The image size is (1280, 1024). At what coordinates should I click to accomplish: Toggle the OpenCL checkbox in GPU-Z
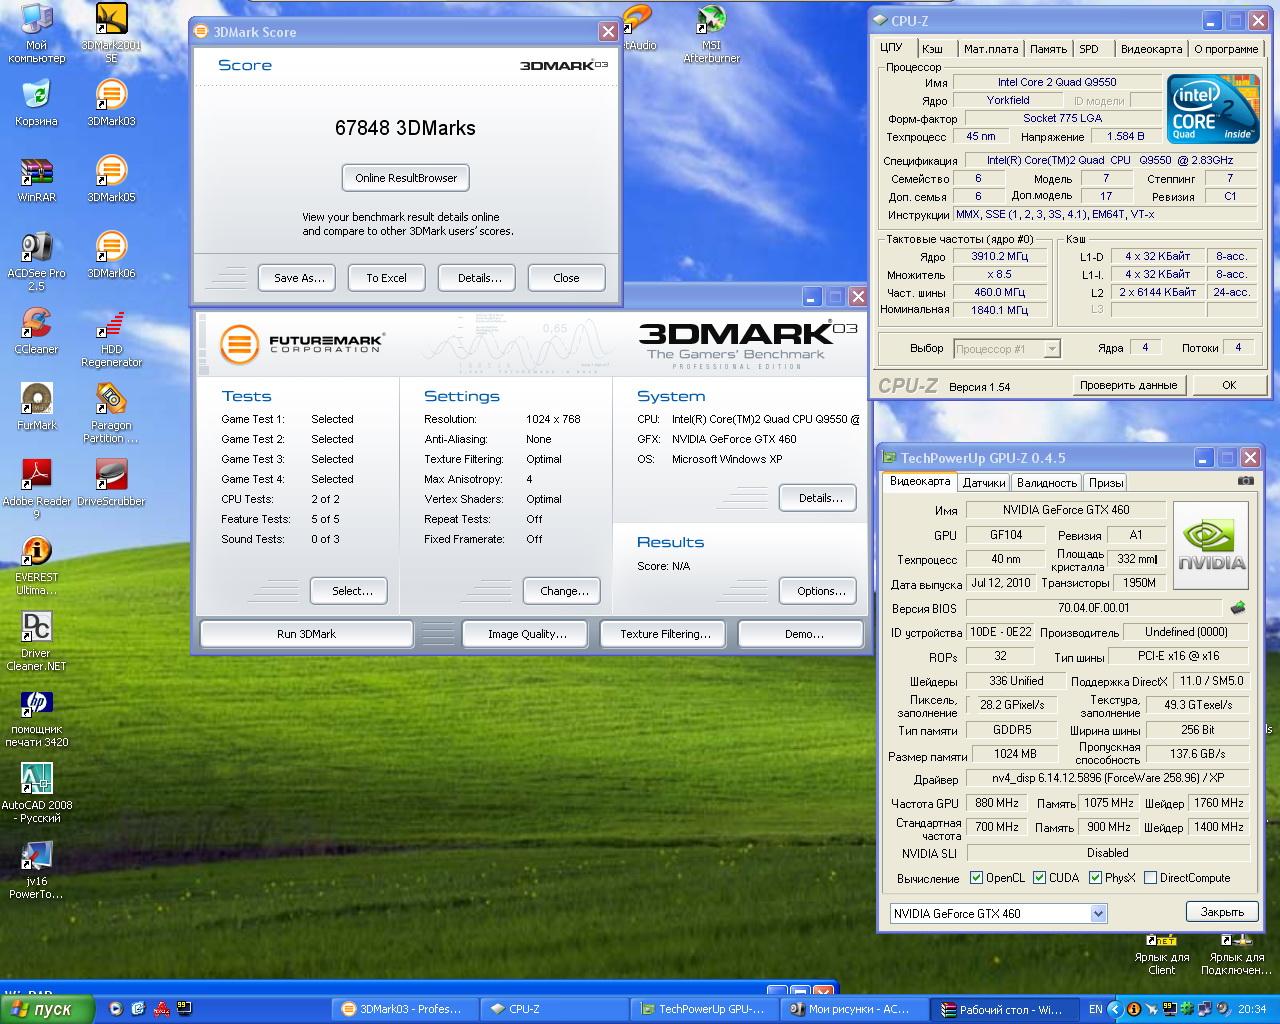click(976, 878)
